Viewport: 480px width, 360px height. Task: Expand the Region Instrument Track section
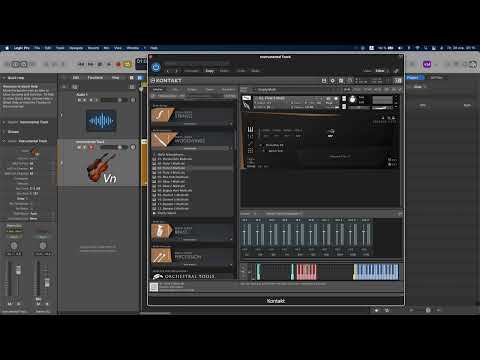pos(4,122)
